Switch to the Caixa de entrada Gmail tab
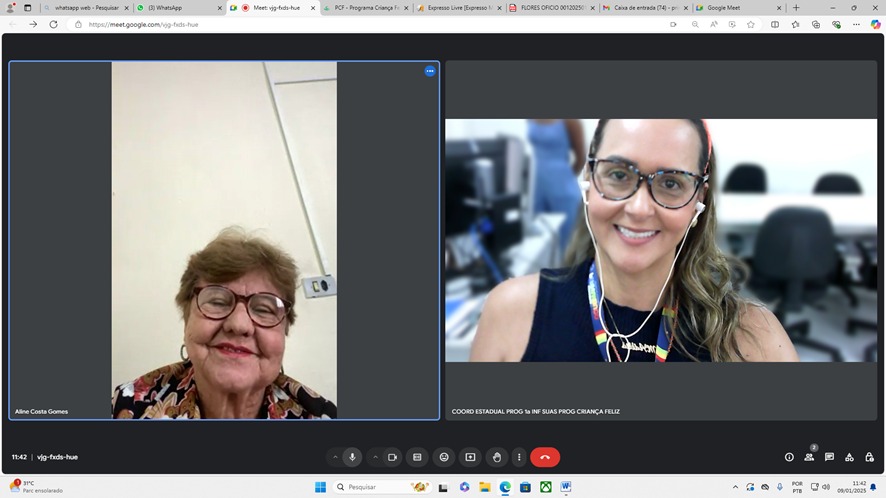886x498 pixels. coord(645,8)
